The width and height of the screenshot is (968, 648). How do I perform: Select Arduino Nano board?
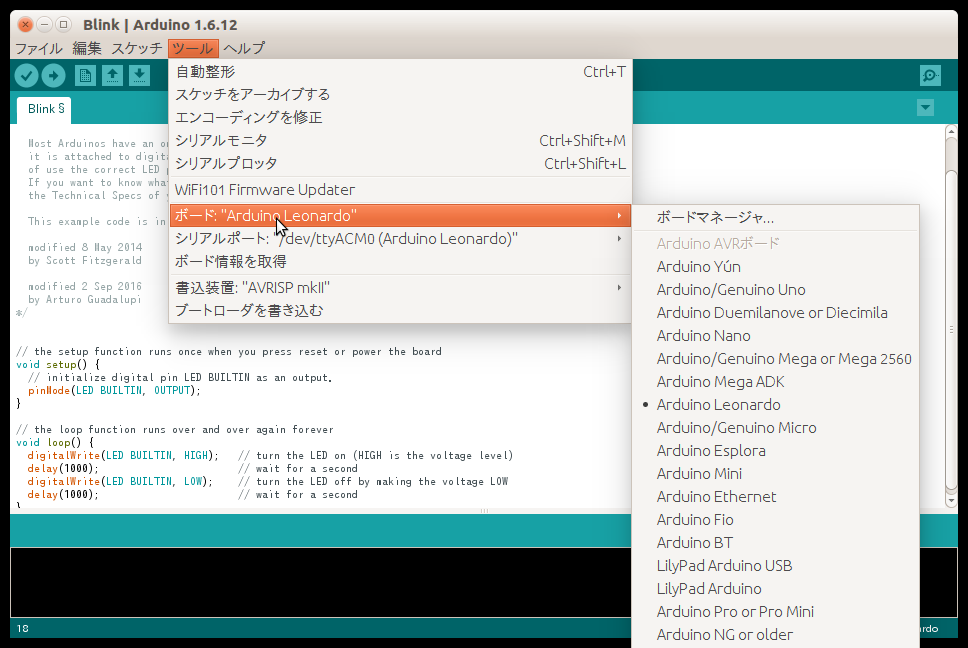point(775,336)
